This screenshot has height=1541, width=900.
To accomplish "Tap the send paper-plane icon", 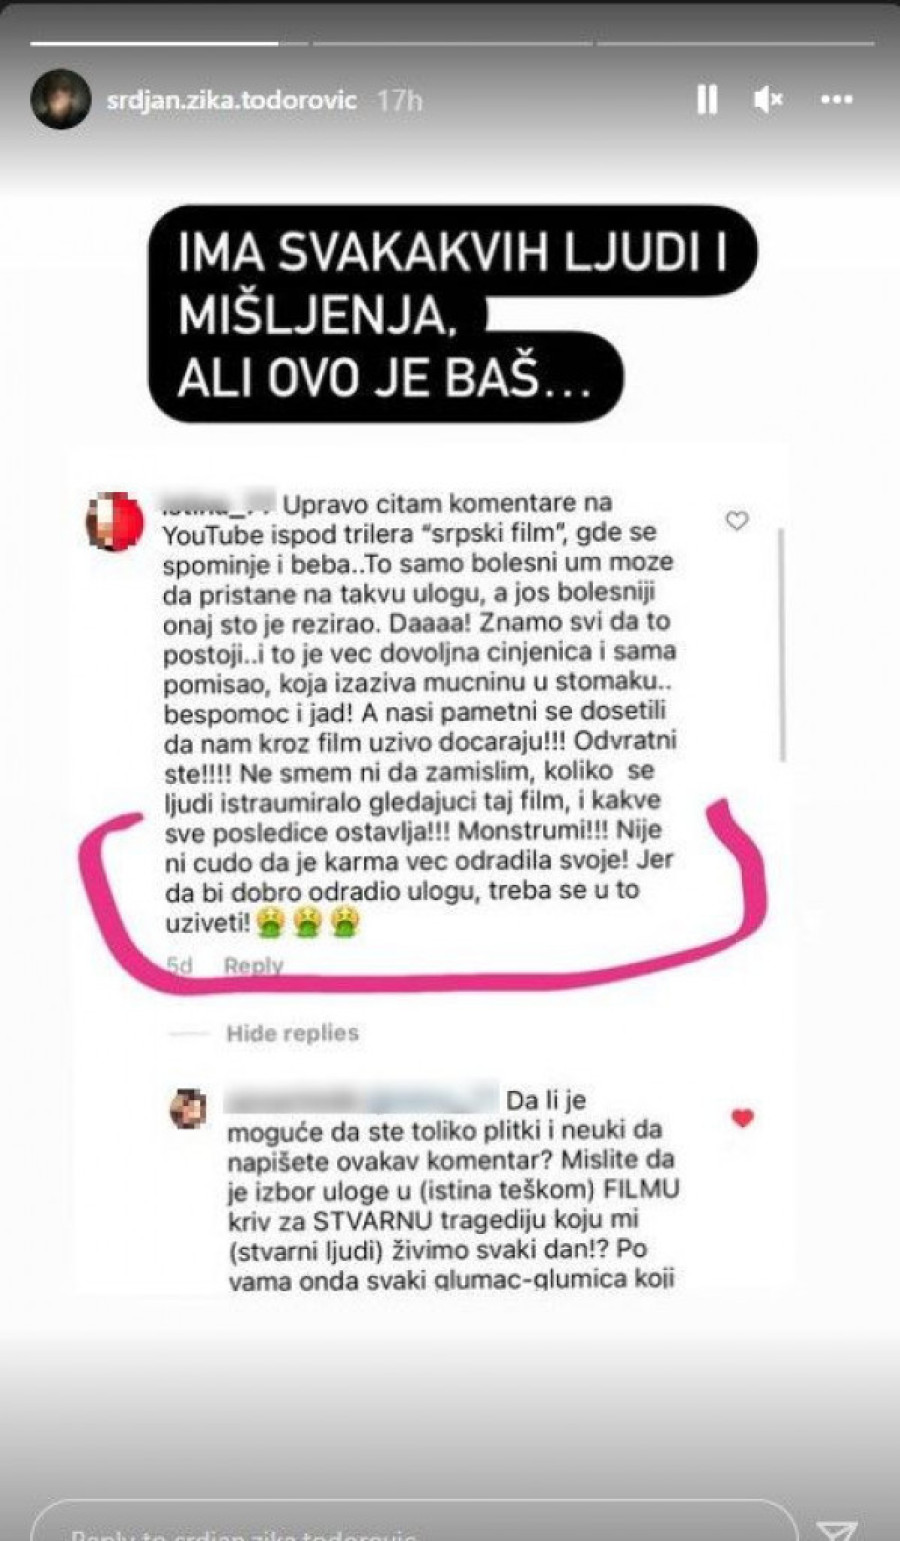I will tap(836, 1529).
